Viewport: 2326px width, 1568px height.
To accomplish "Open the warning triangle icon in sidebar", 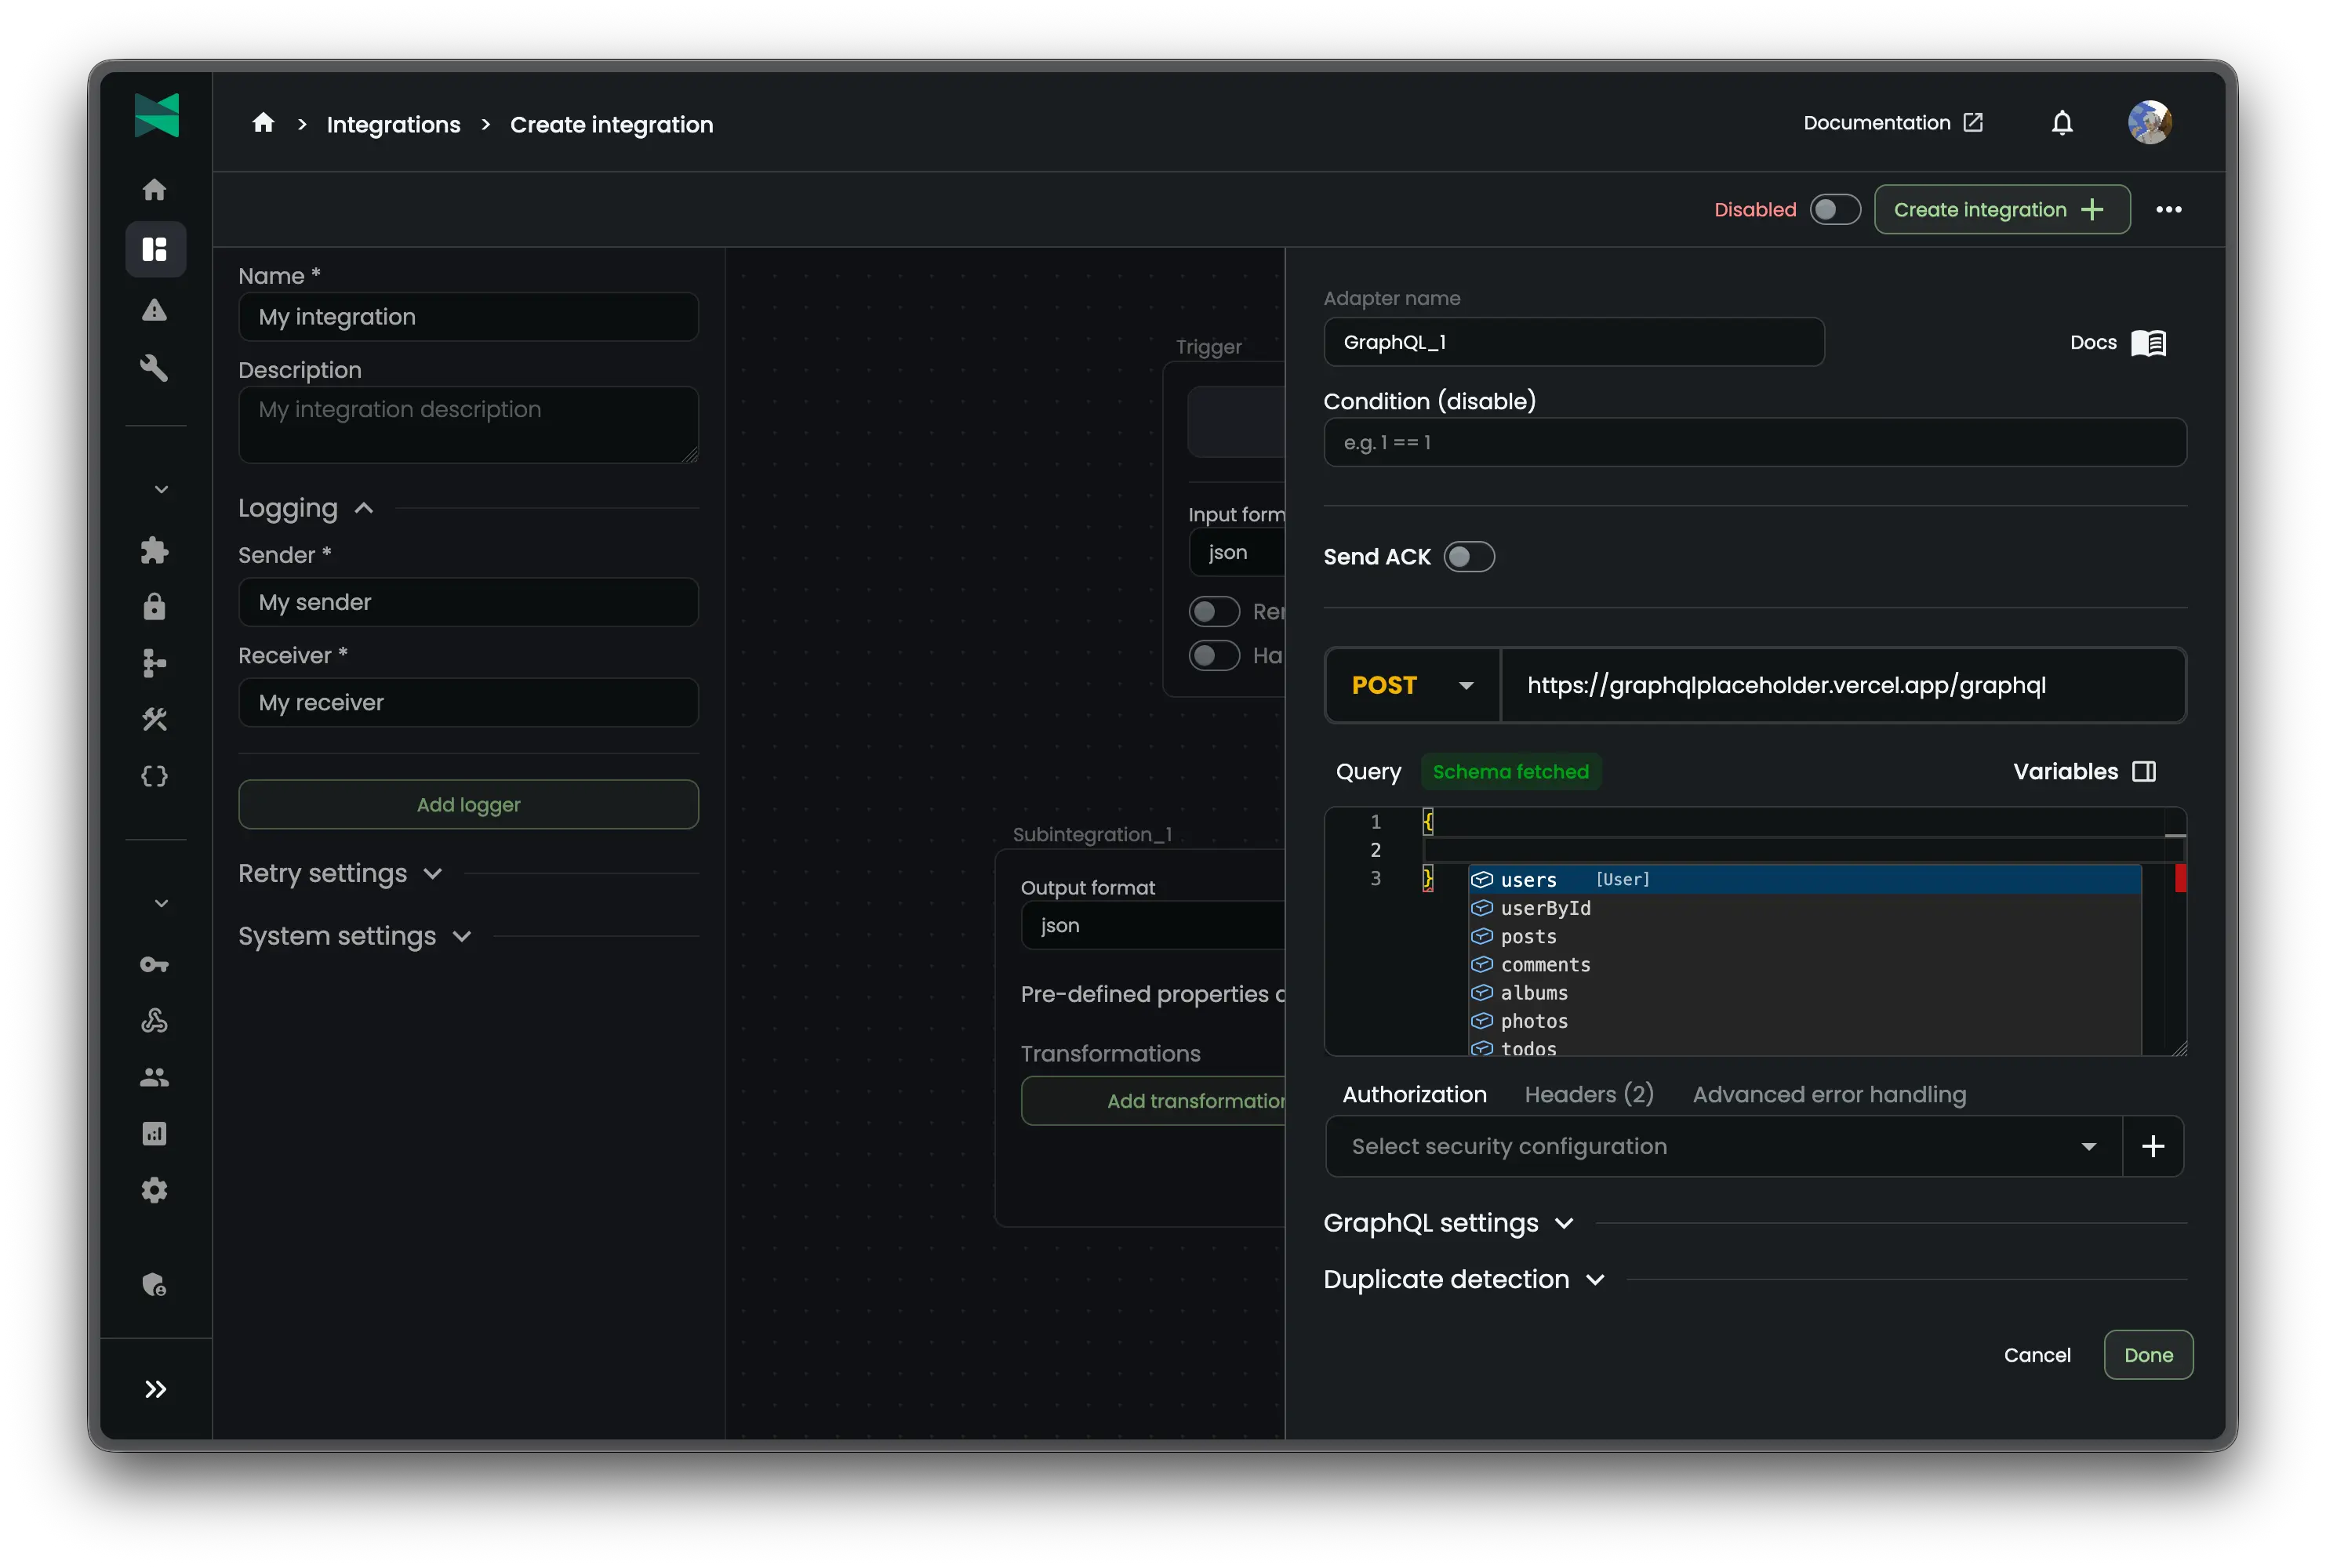I will pos(154,310).
